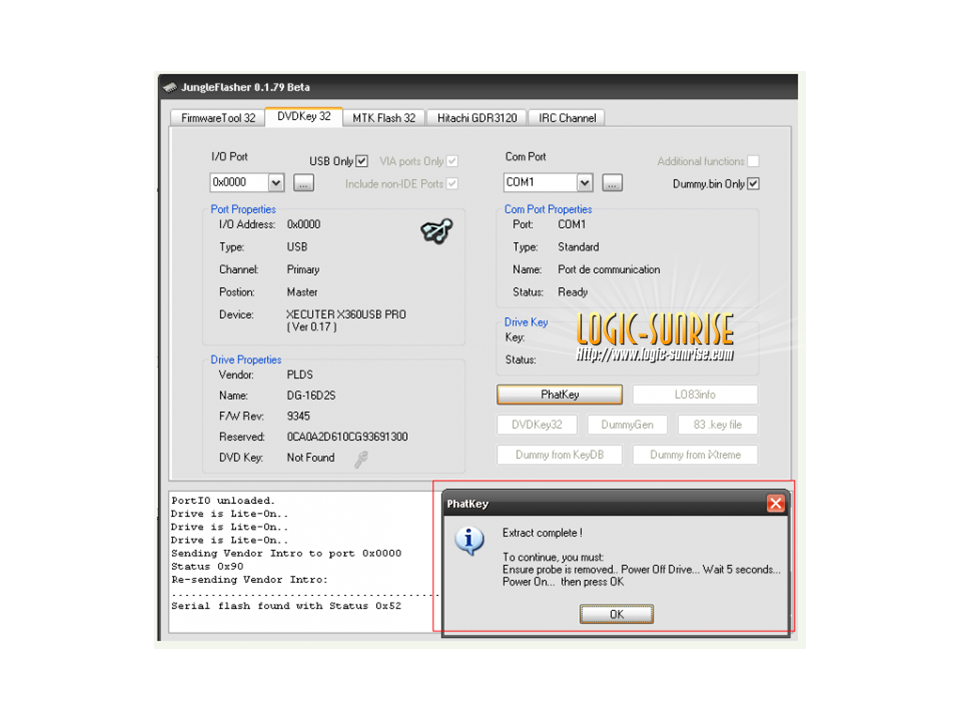Click the 83 .key file button
The image size is (960, 720).
tap(718, 425)
